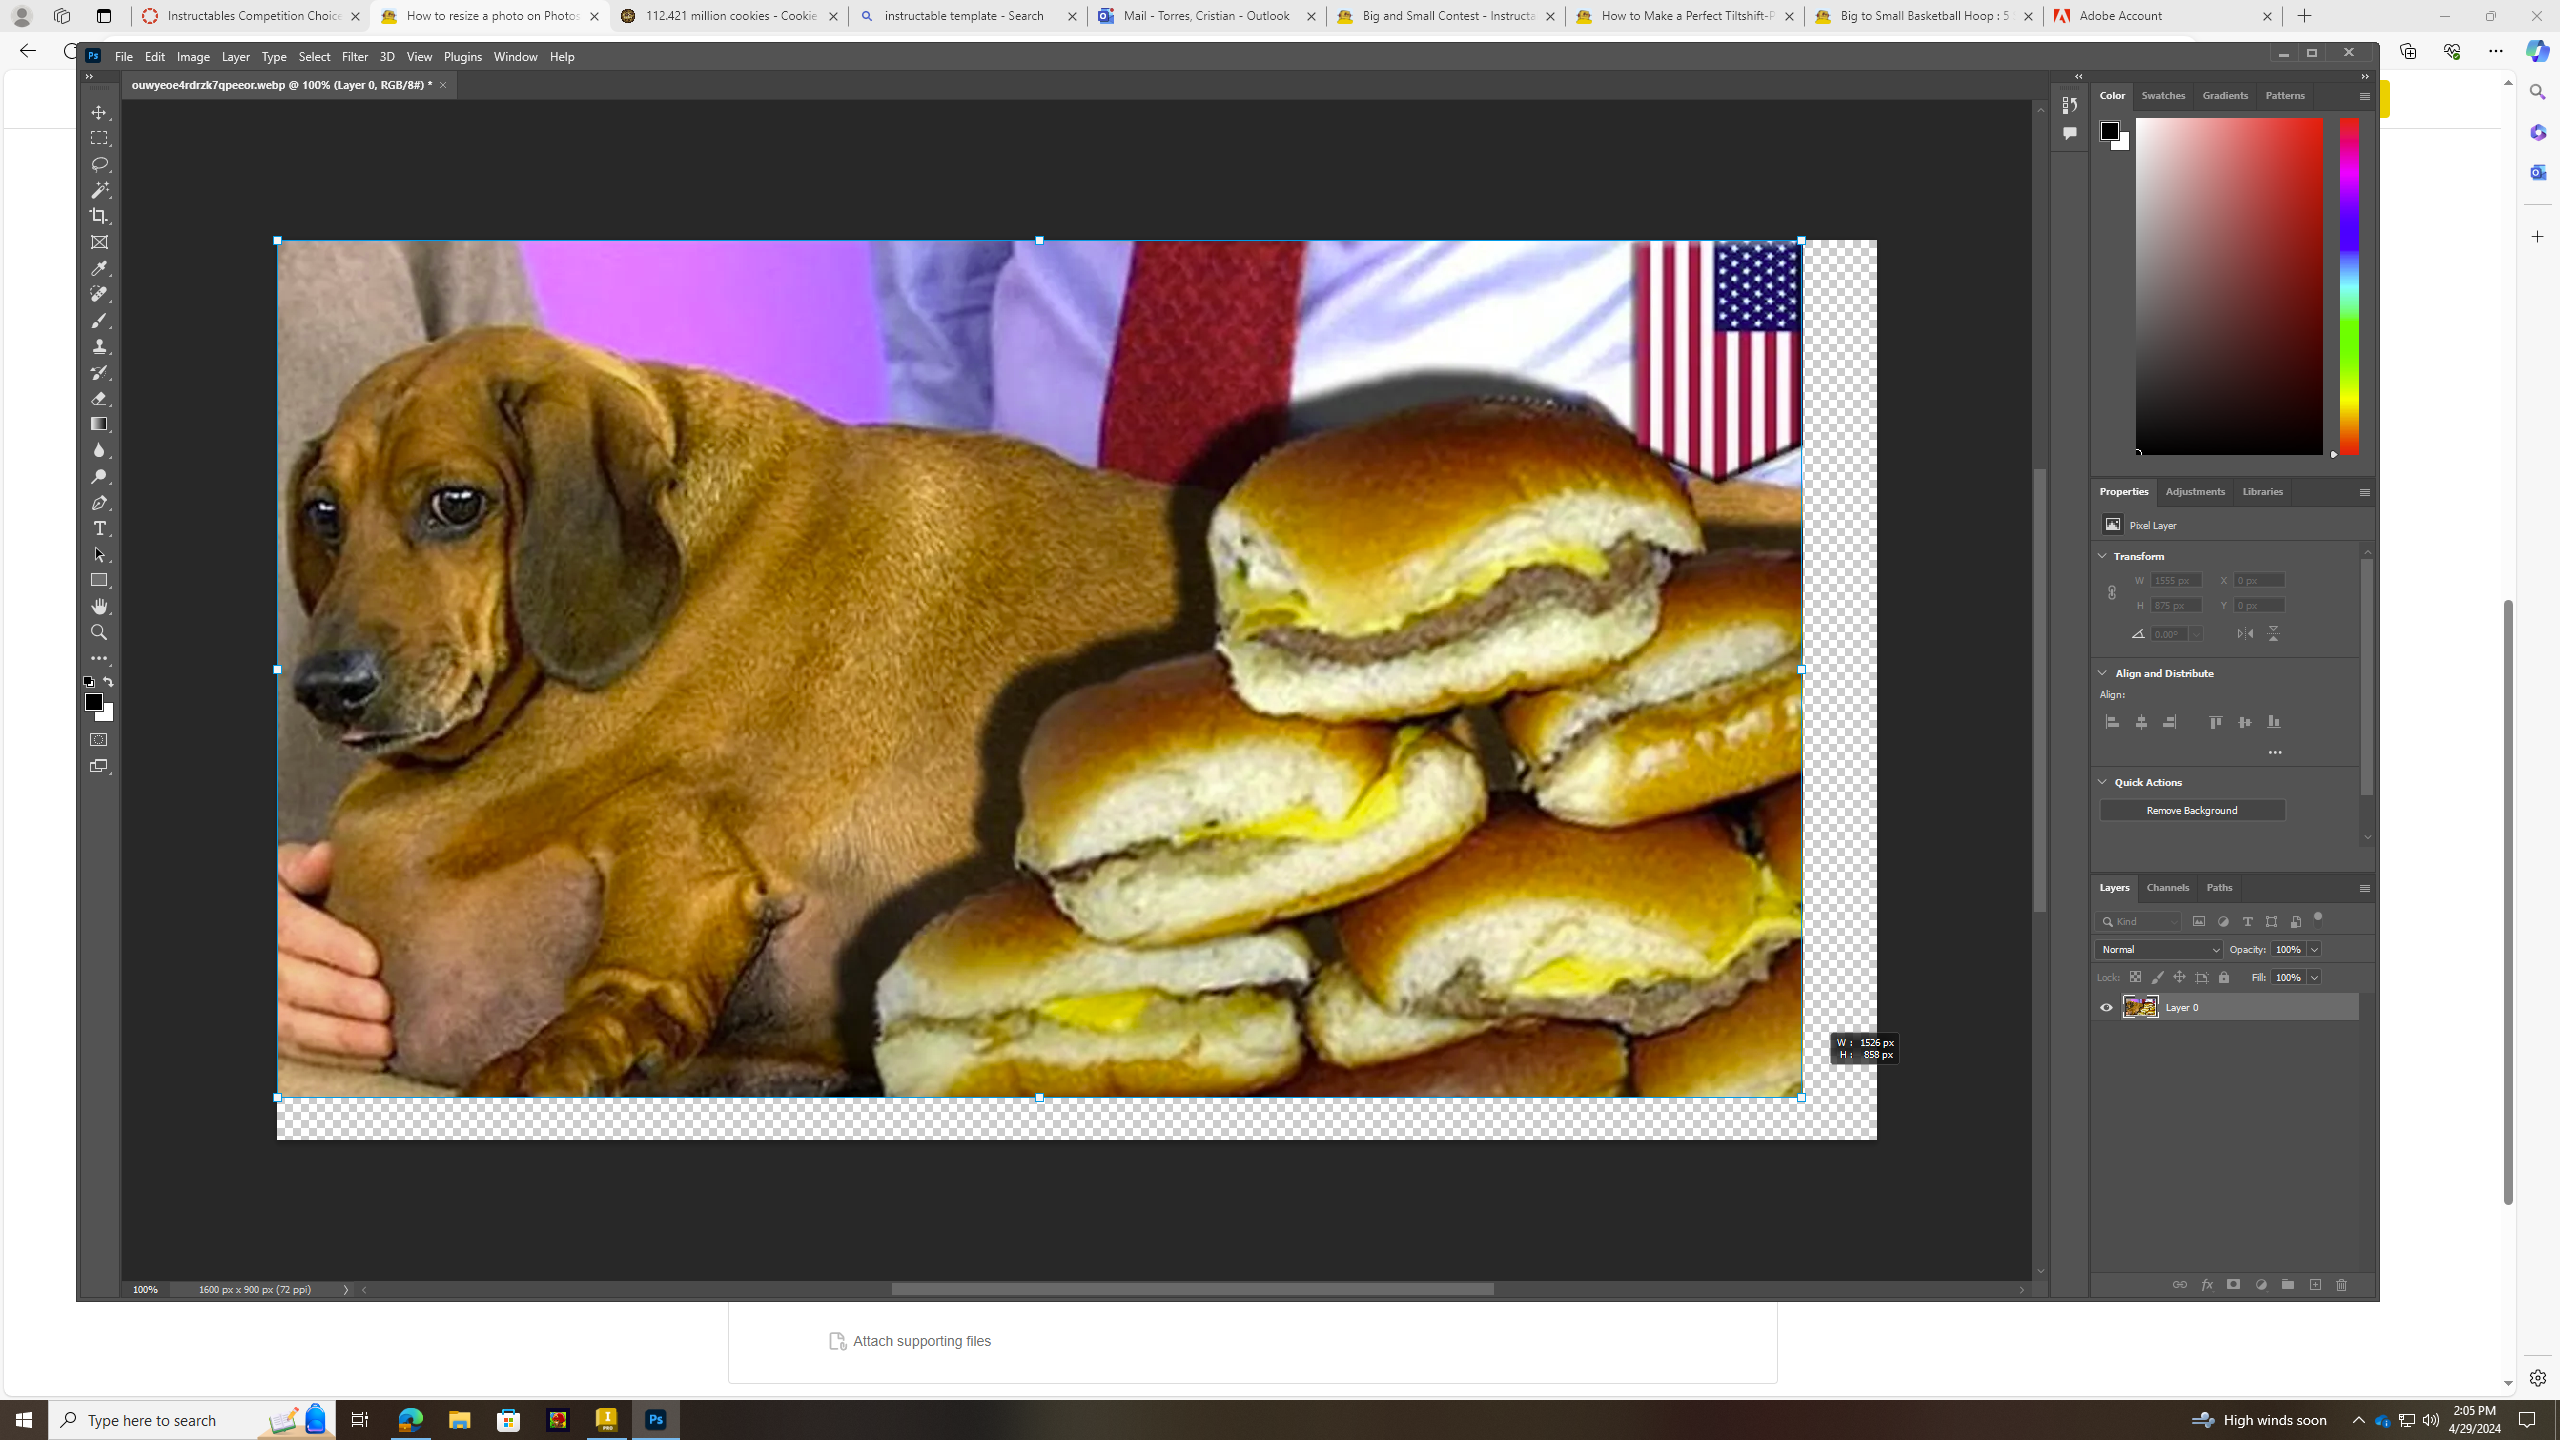
Task: Select the History Brush tool
Action: [x=99, y=372]
